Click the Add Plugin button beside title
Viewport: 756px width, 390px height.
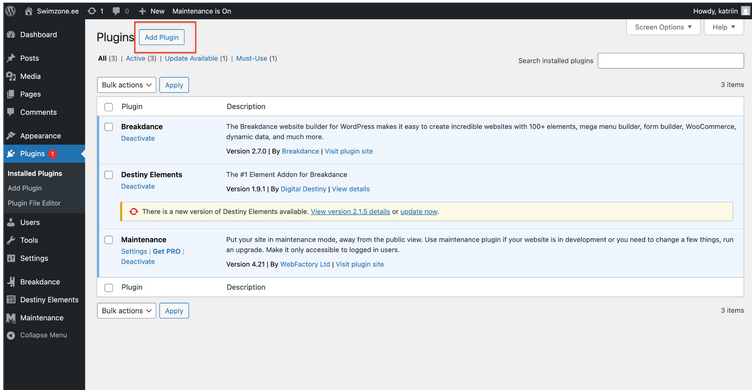pyautogui.click(x=162, y=37)
